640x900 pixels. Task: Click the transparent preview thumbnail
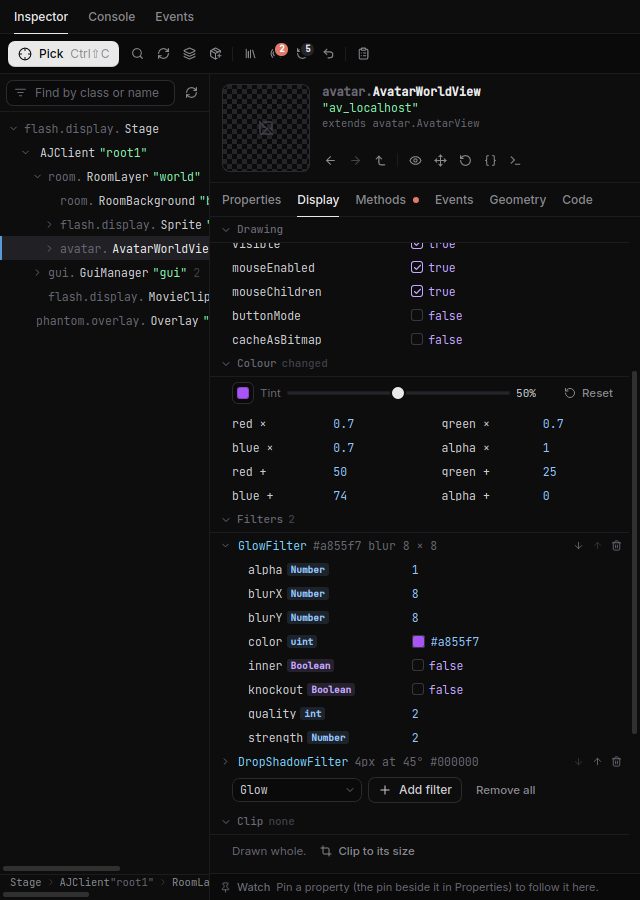[x=266, y=127]
